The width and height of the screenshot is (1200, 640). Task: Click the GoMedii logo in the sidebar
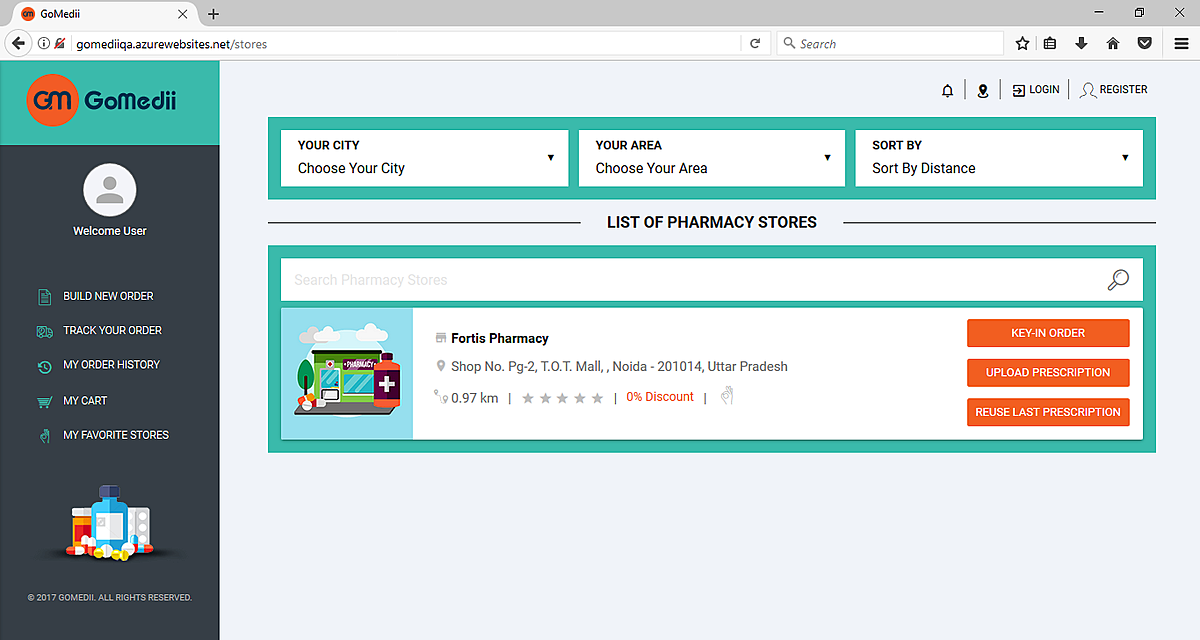(x=102, y=100)
